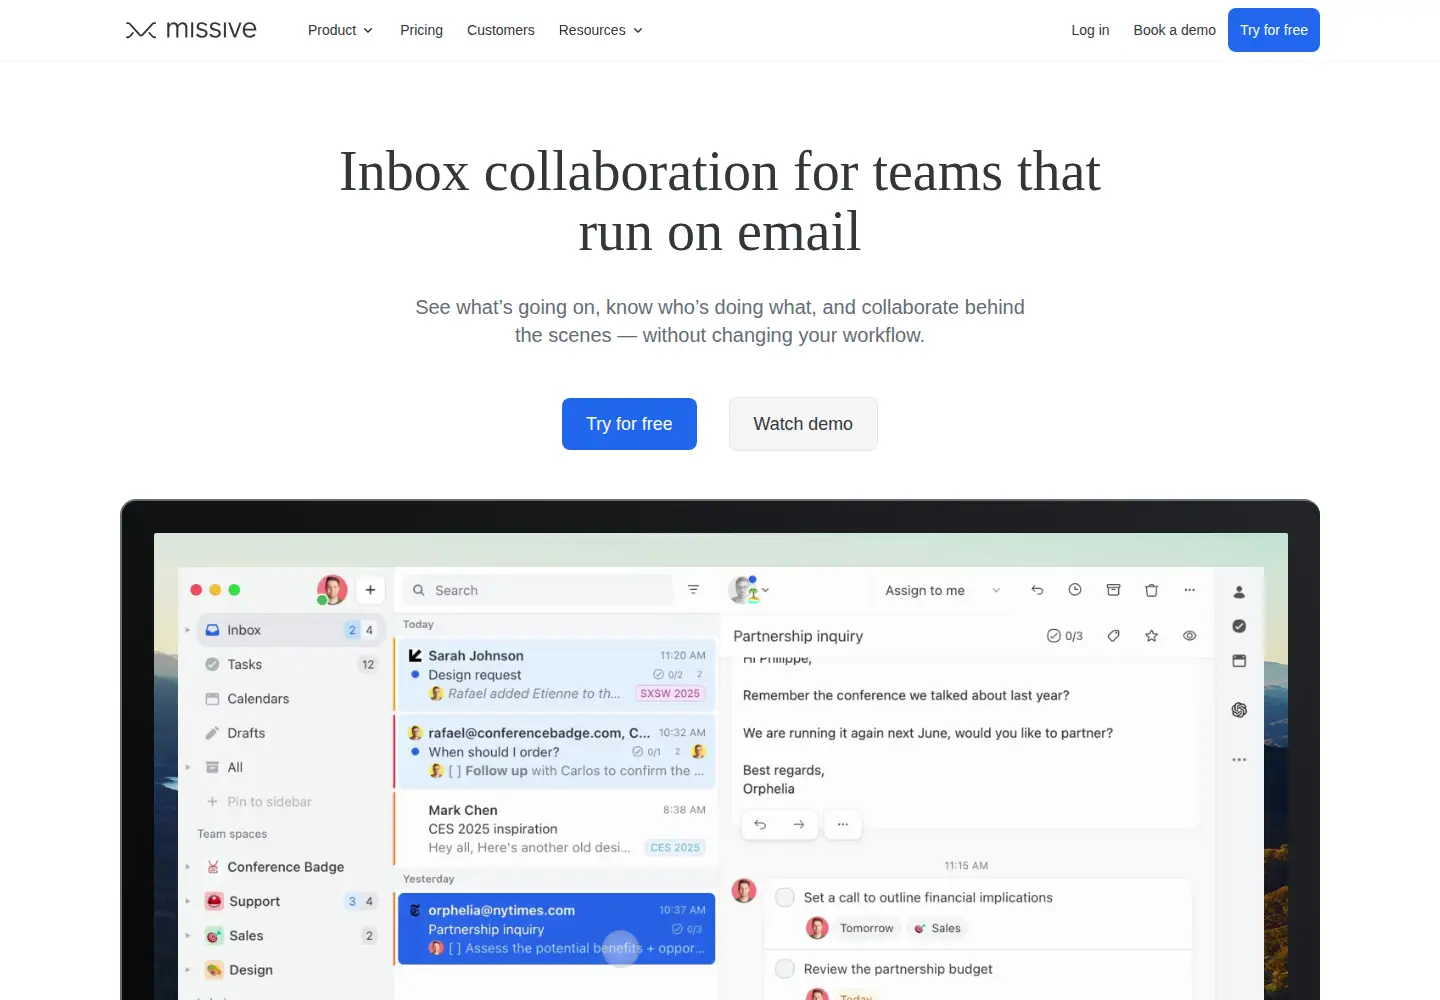Screen dimensions: 1440x1000
Task: Click the compose plus icon
Action: 370,590
